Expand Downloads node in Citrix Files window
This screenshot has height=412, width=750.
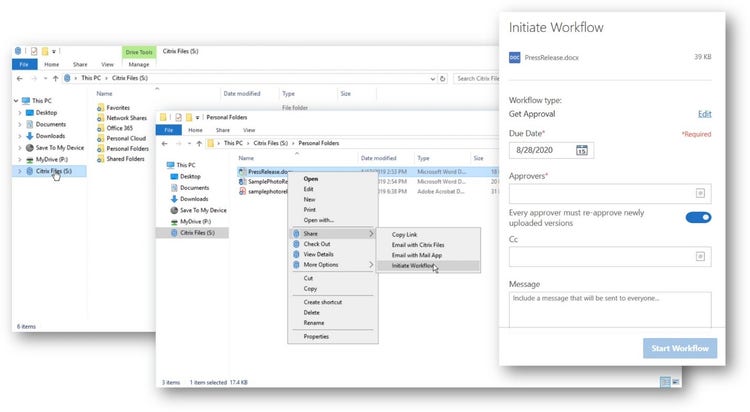click(x=20, y=136)
